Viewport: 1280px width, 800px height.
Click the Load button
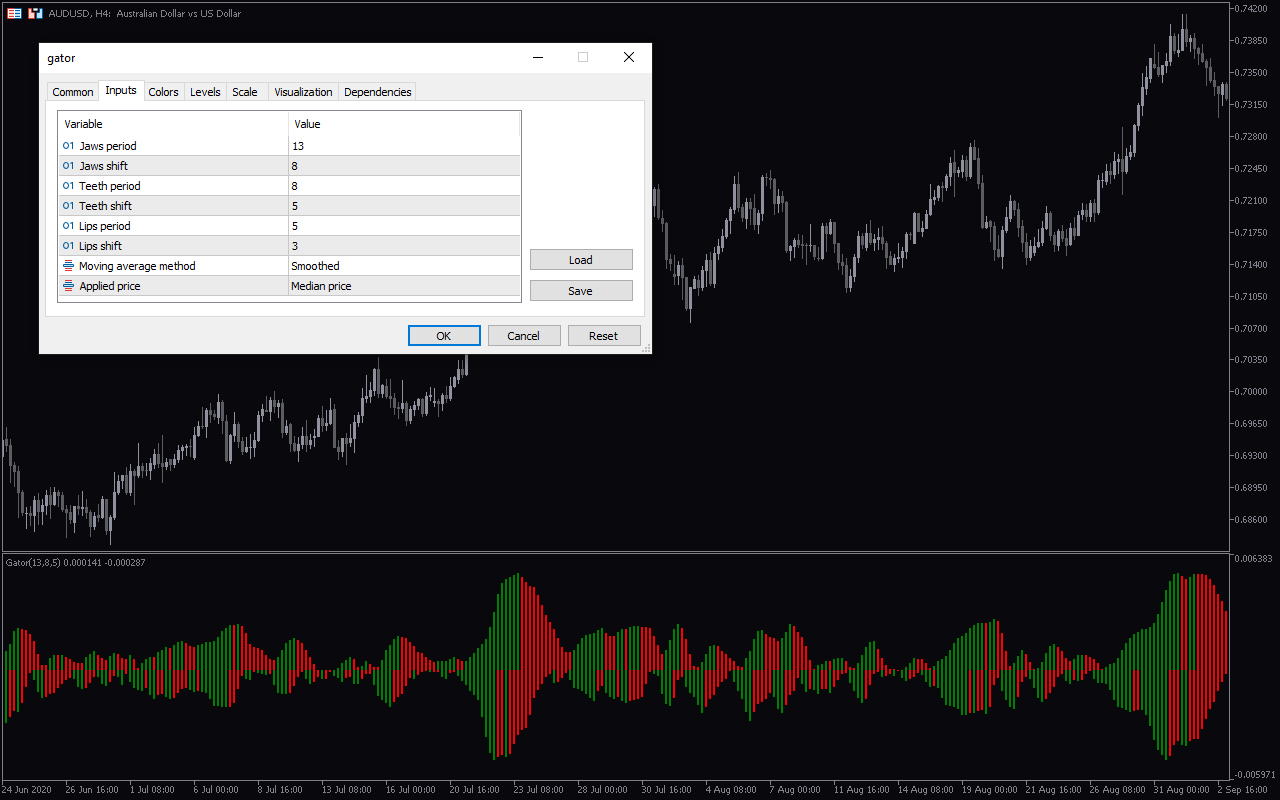pos(581,260)
